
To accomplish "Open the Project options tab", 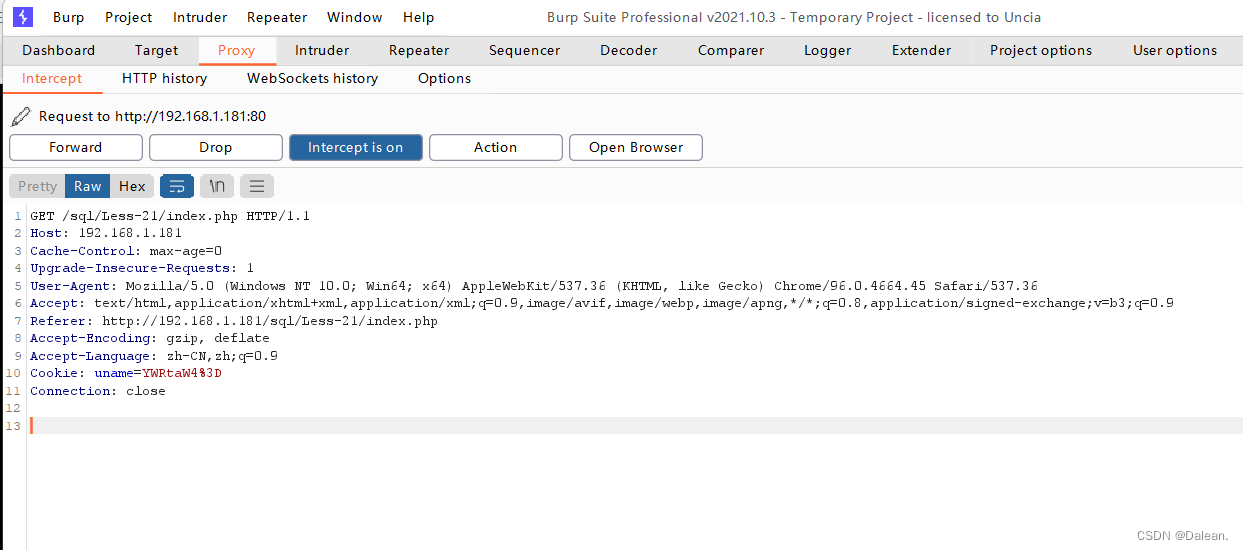I will pos(1041,50).
